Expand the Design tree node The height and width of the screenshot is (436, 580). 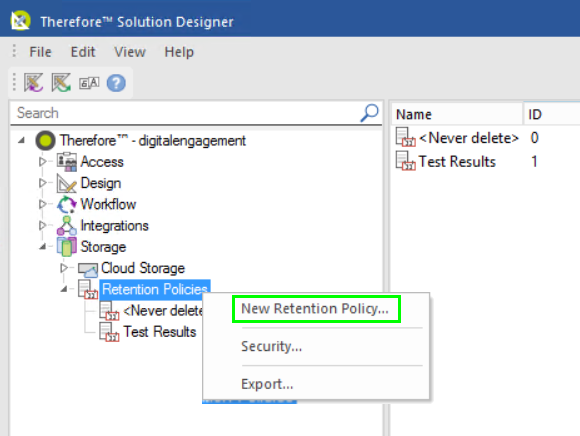pos(43,183)
